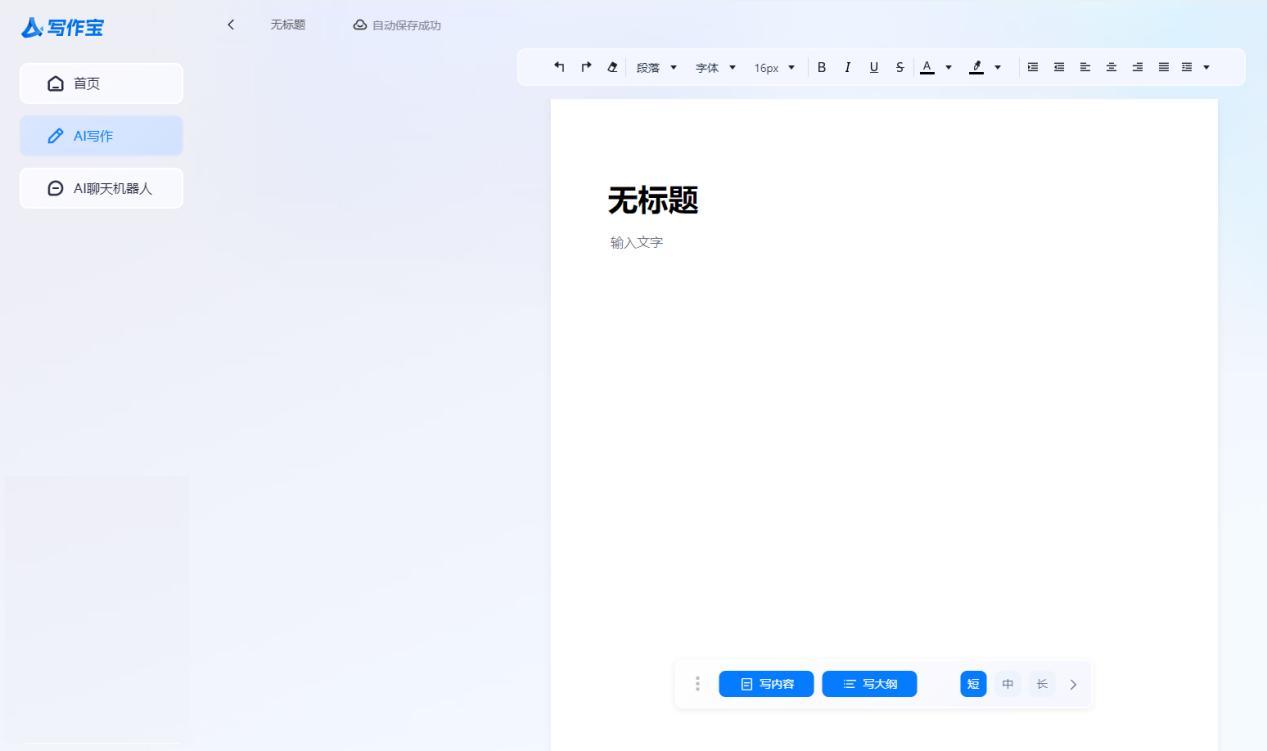Align text left
Image resolution: width=1267 pixels, height=751 pixels.
1085,67
